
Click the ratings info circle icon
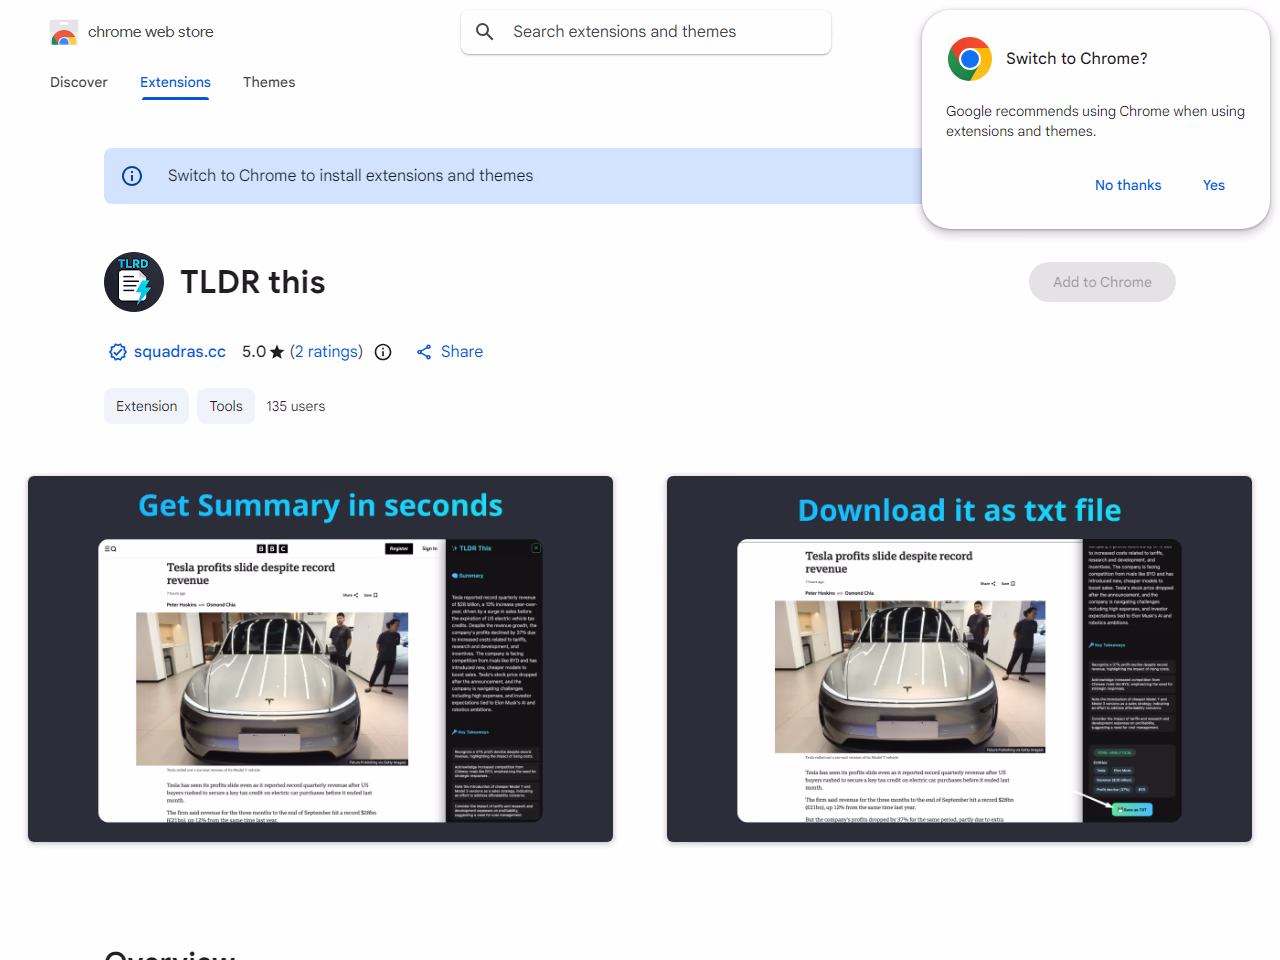(x=383, y=352)
